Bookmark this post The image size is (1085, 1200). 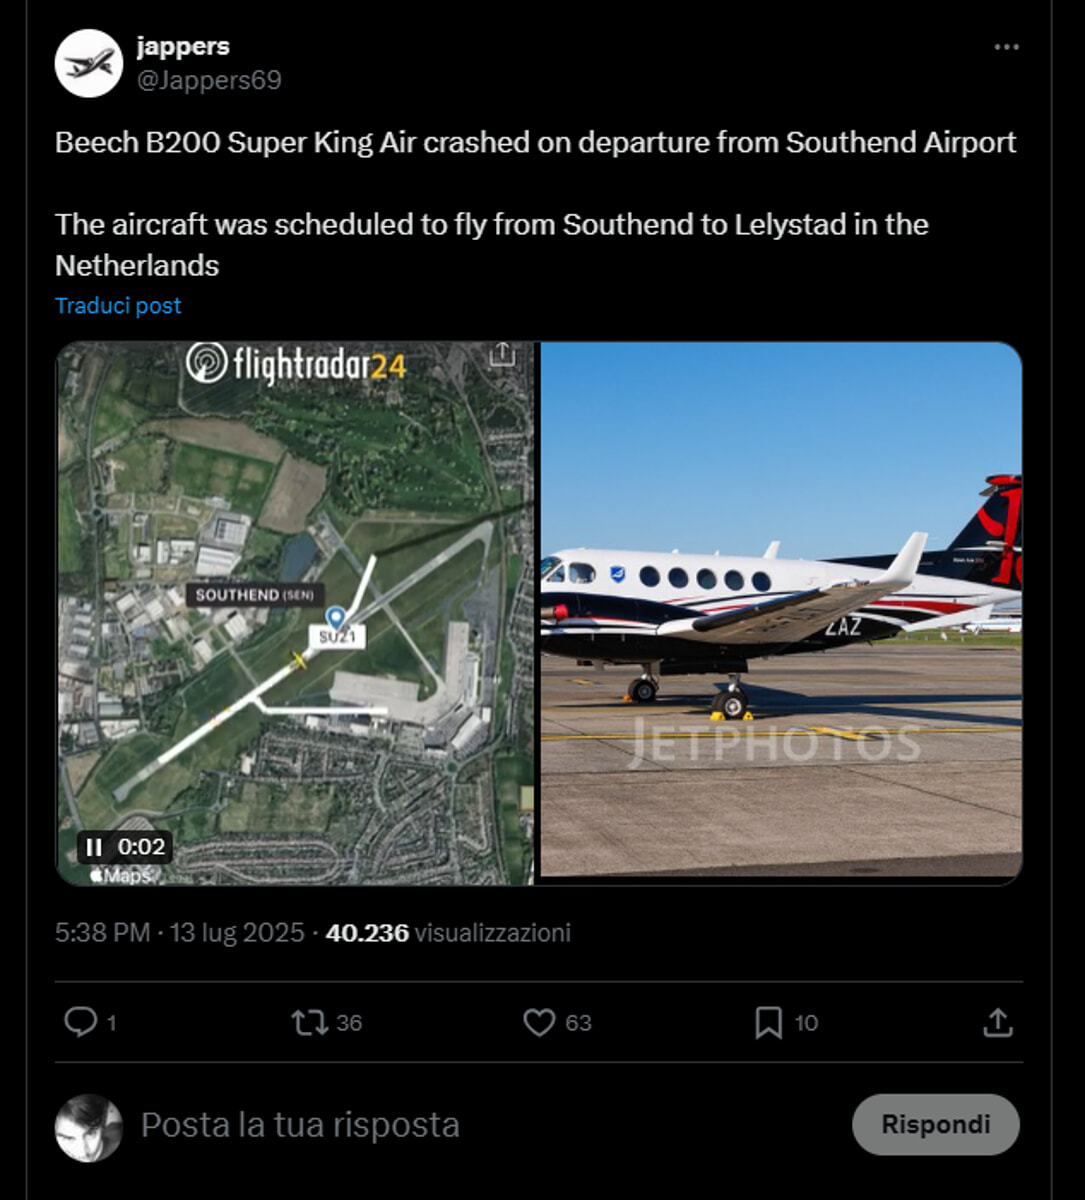pyautogui.click(x=768, y=1022)
